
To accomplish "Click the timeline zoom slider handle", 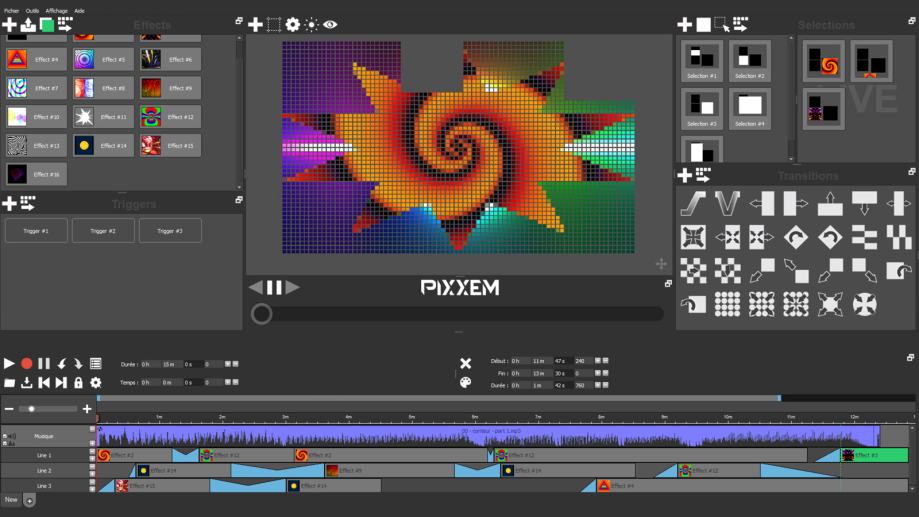I will pos(32,408).
